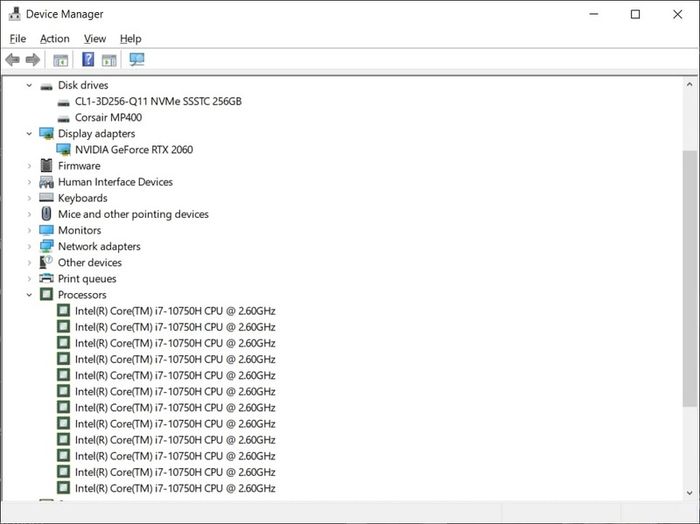Viewport: 700px width, 524px height.
Task: Click the Processors category icon
Action: [x=46, y=294]
